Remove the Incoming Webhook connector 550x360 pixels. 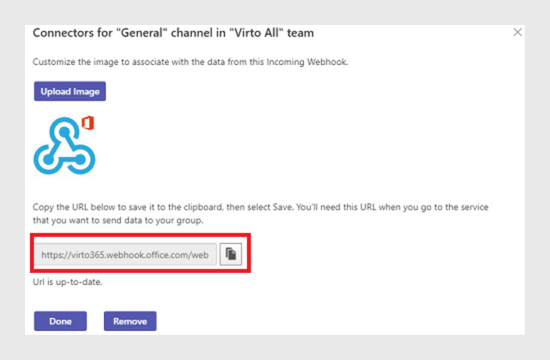[x=130, y=321]
